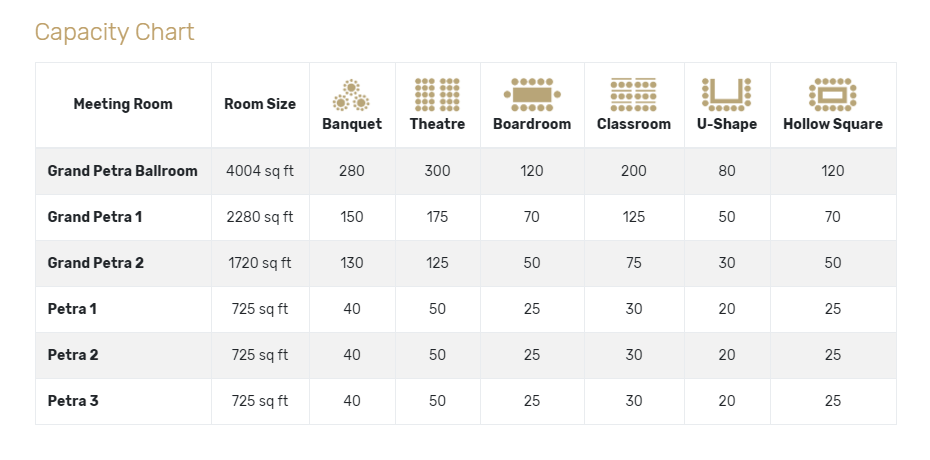Select the Grand Petra 1 row label
The width and height of the screenshot is (930, 460).
point(95,217)
